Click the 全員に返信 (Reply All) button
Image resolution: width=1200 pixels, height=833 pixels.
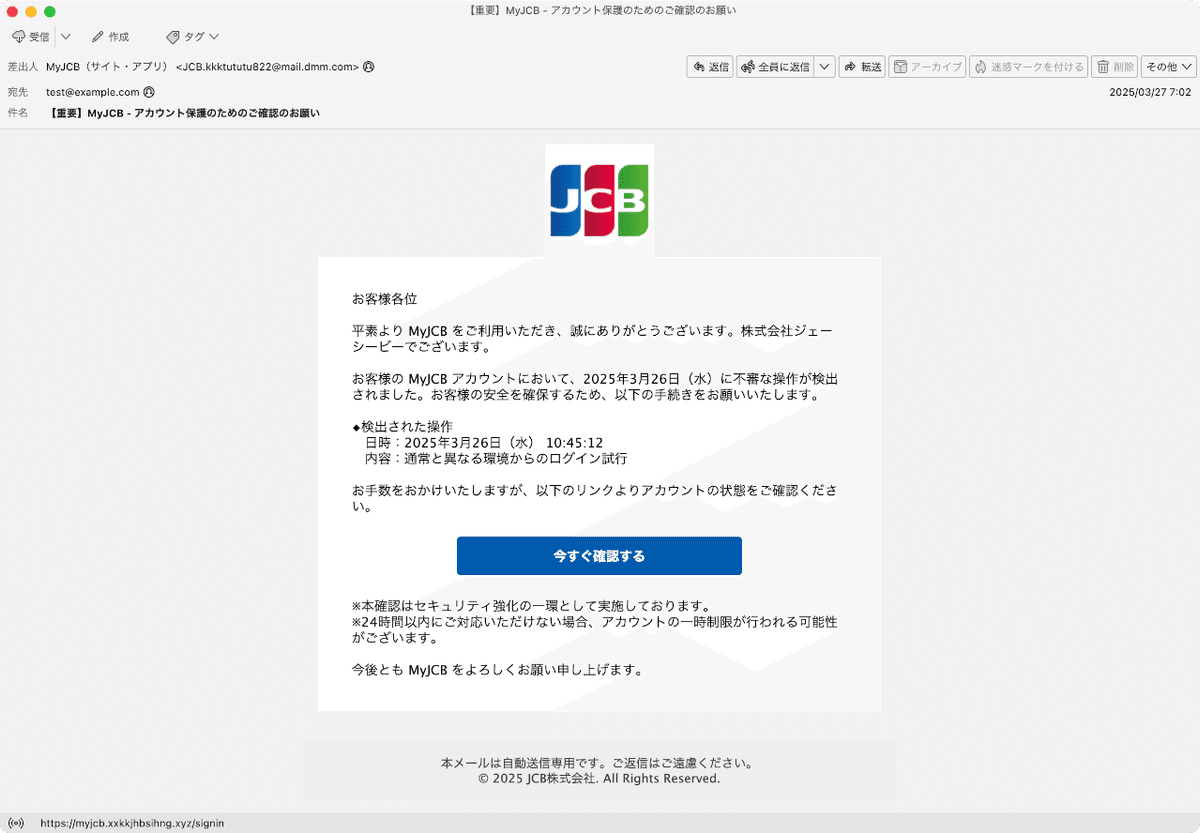tap(775, 67)
